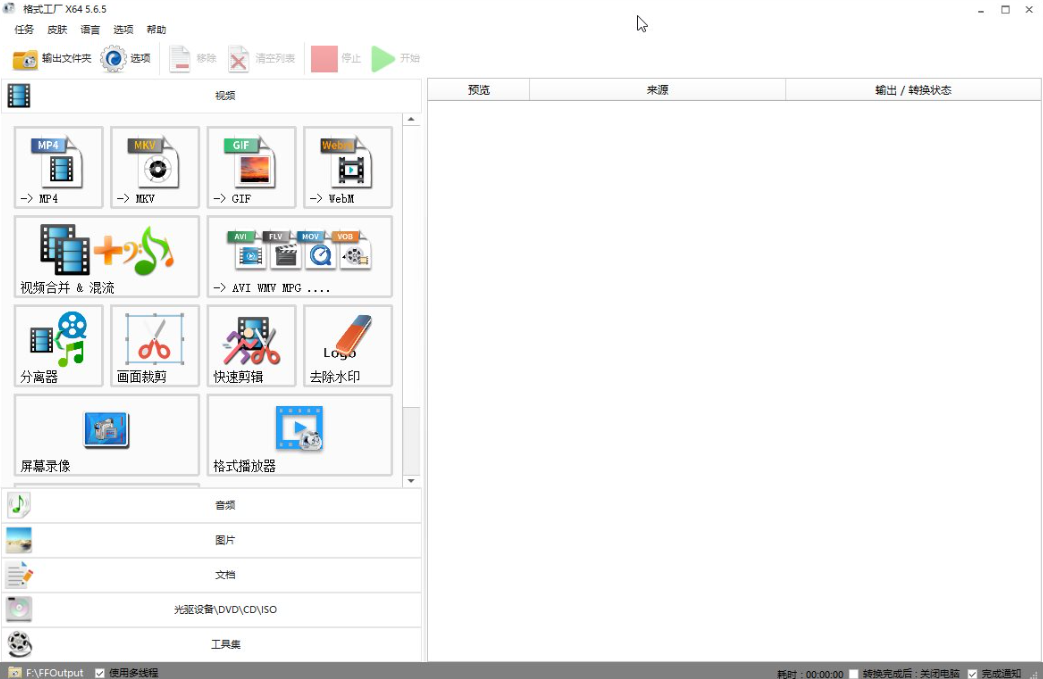Start the screen recorder (屏幕录像)

pos(107,435)
